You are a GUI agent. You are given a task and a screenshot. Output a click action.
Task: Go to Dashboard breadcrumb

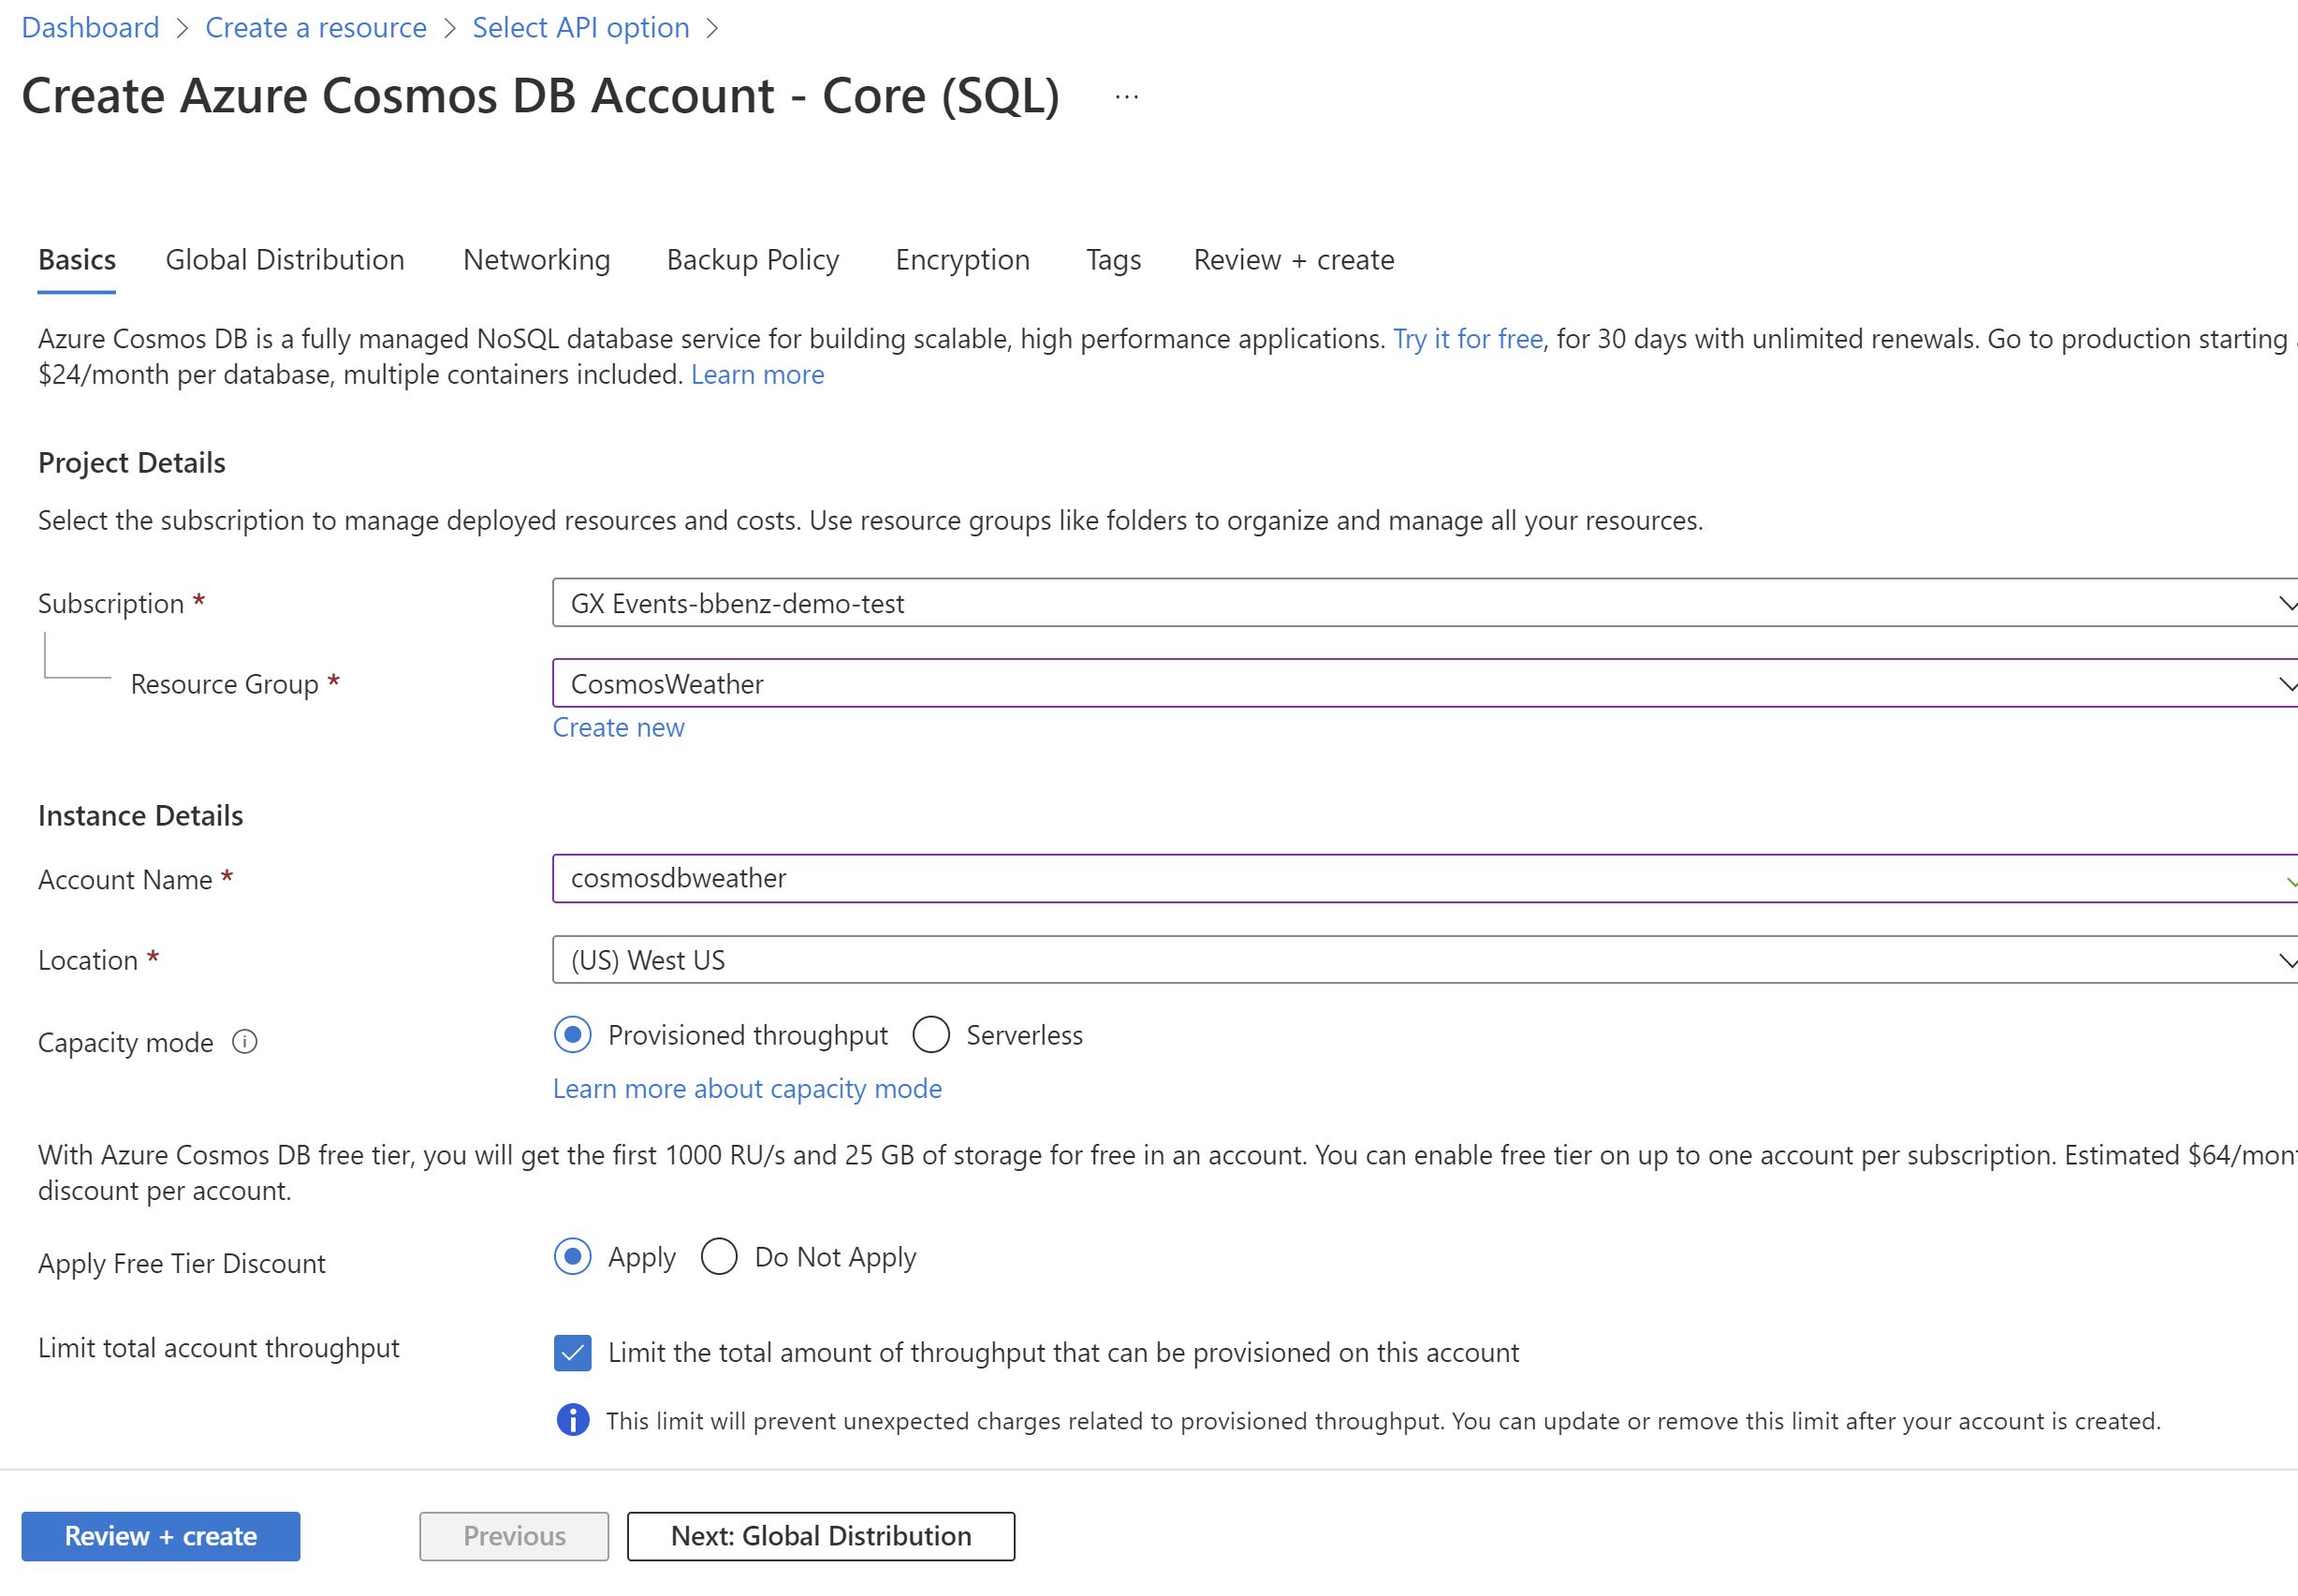click(90, 28)
